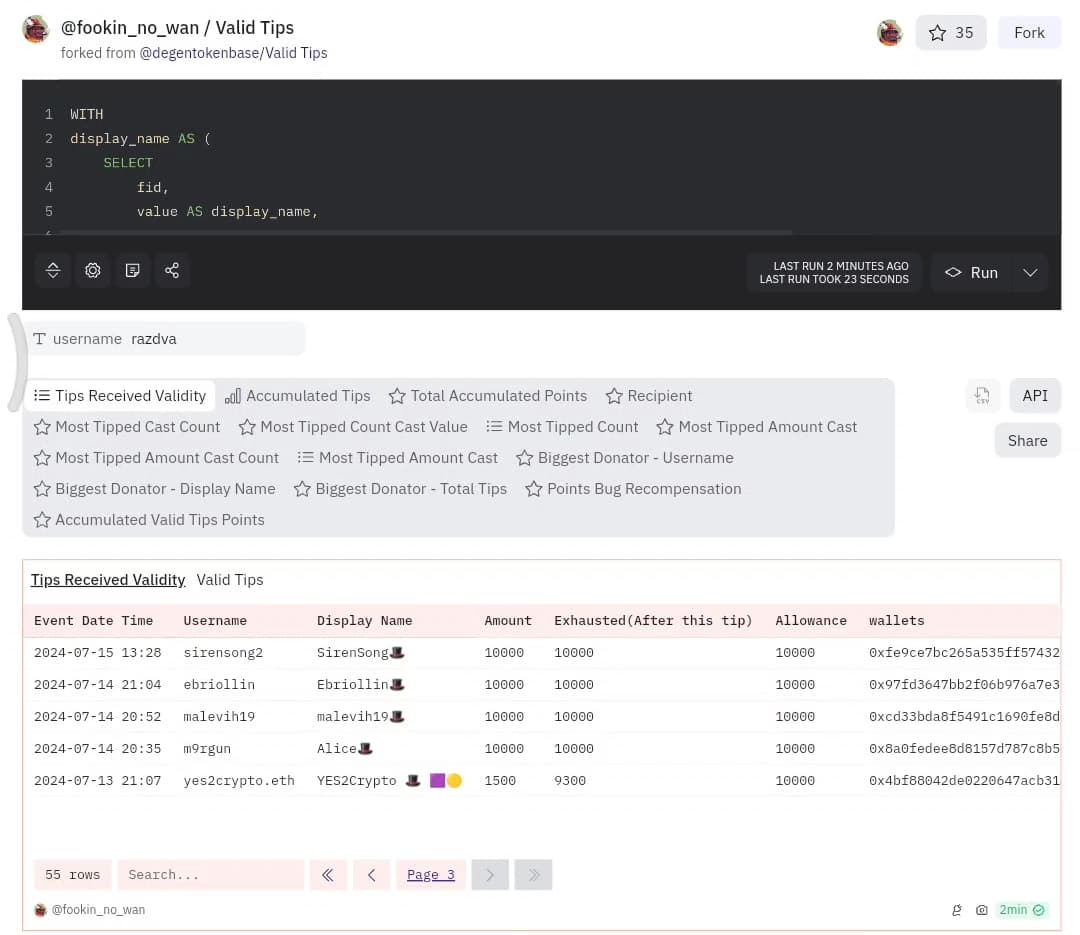Click the wallets column header
Viewport: 1080px width, 935px height.
[x=896, y=621]
